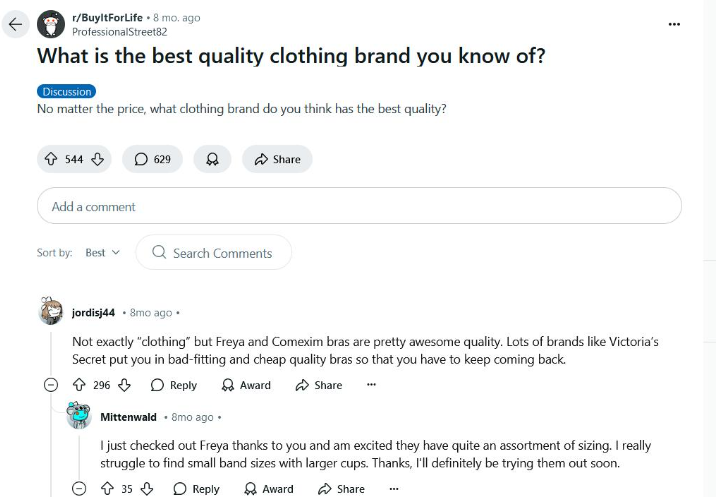Give an award to the post
Image resolution: width=716 pixels, height=497 pixels.
(x=212, y=159)
